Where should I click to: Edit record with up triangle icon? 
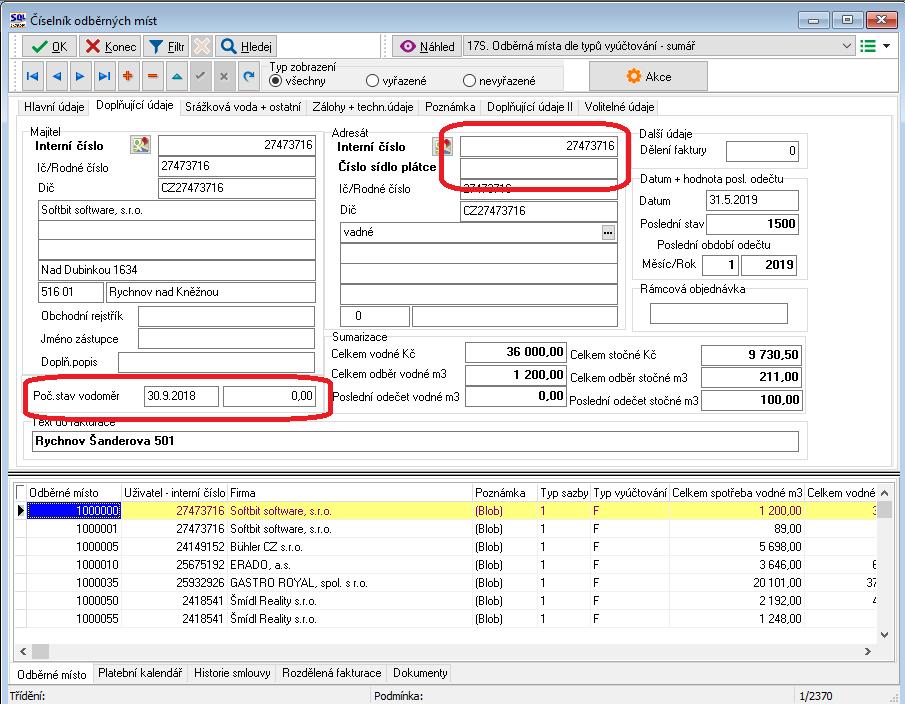(177, 76)
